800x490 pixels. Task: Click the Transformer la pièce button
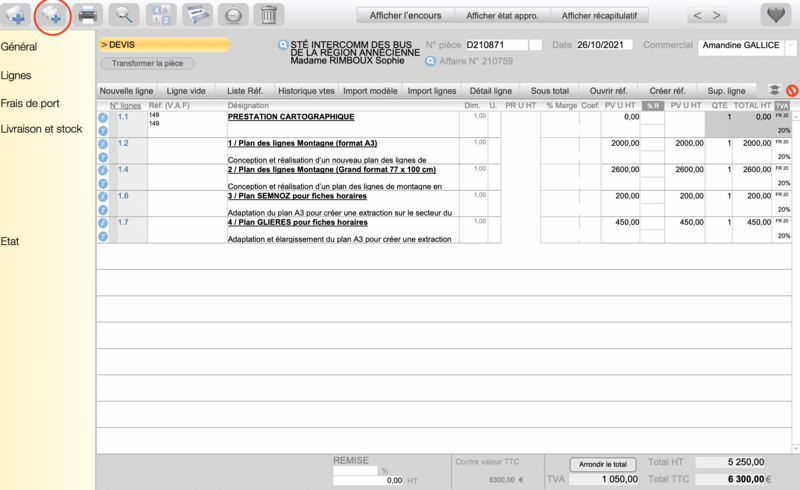(x=147, y=63)
